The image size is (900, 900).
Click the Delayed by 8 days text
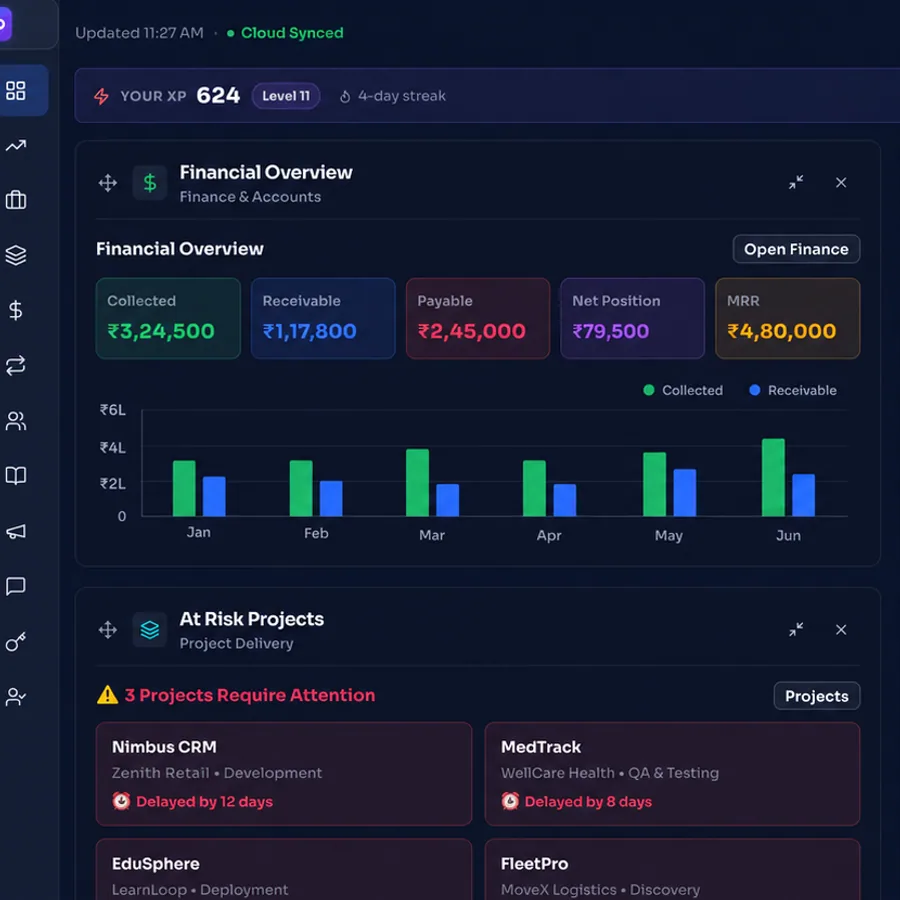tap(588, 801)
